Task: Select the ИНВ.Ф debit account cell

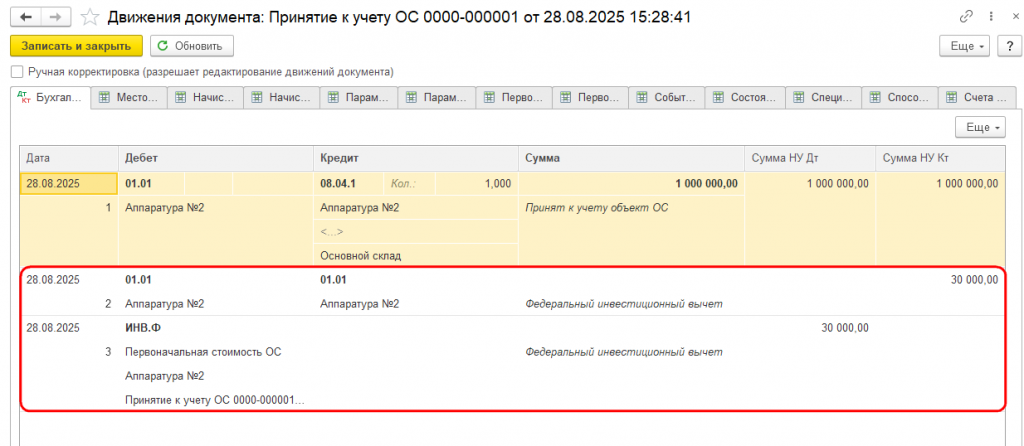Action: [x=216, y=328]
